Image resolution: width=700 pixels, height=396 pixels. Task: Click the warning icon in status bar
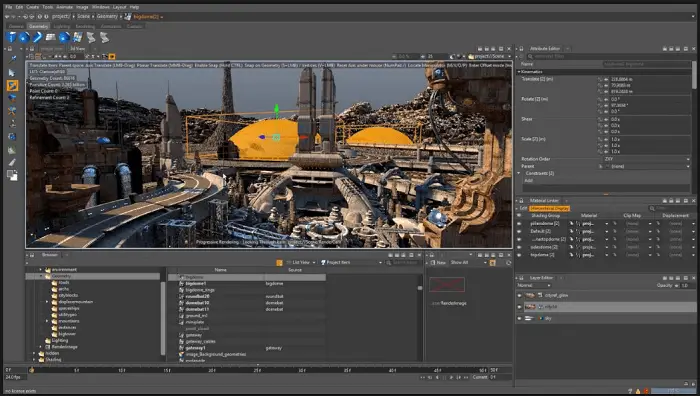638,391
